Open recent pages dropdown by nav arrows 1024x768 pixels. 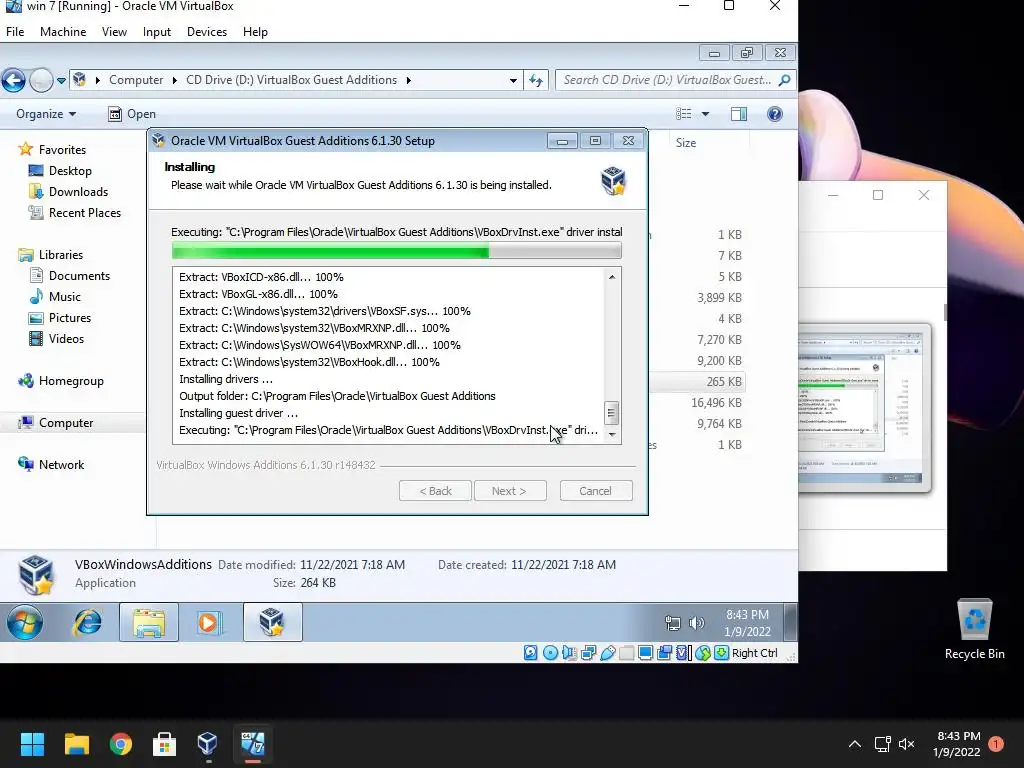pyautogui.click(x=61, y=81)
